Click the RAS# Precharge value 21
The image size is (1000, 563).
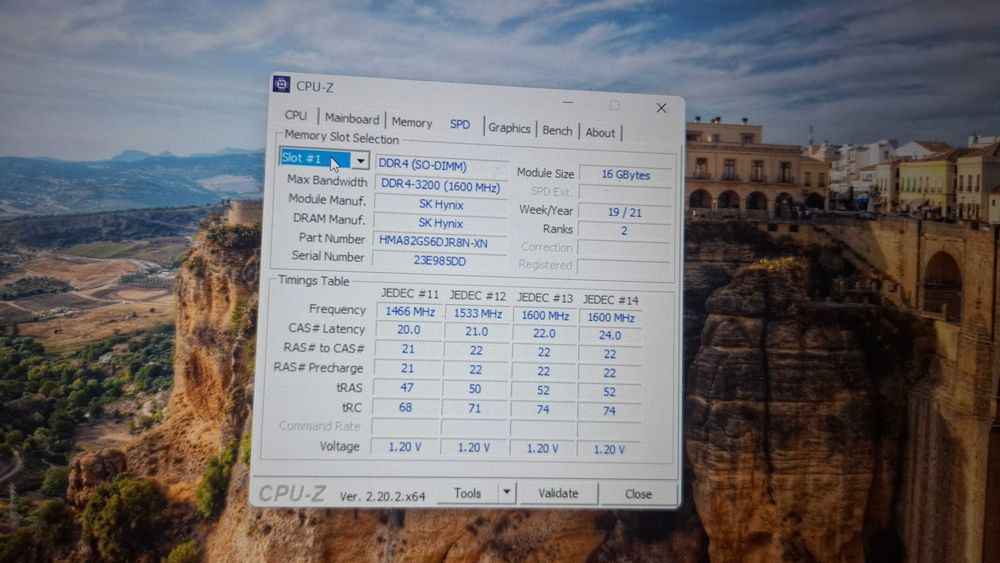408,368
